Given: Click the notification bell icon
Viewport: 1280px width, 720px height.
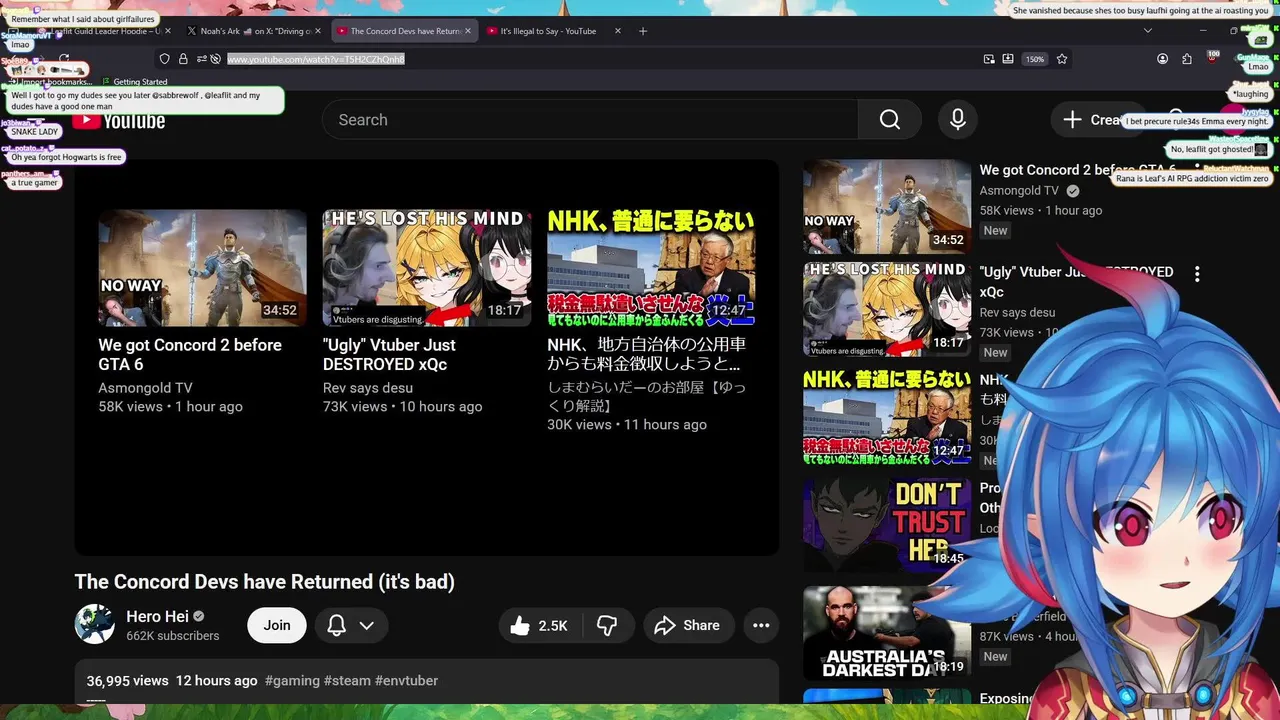Looking at the screenshot, I should 337,626.
